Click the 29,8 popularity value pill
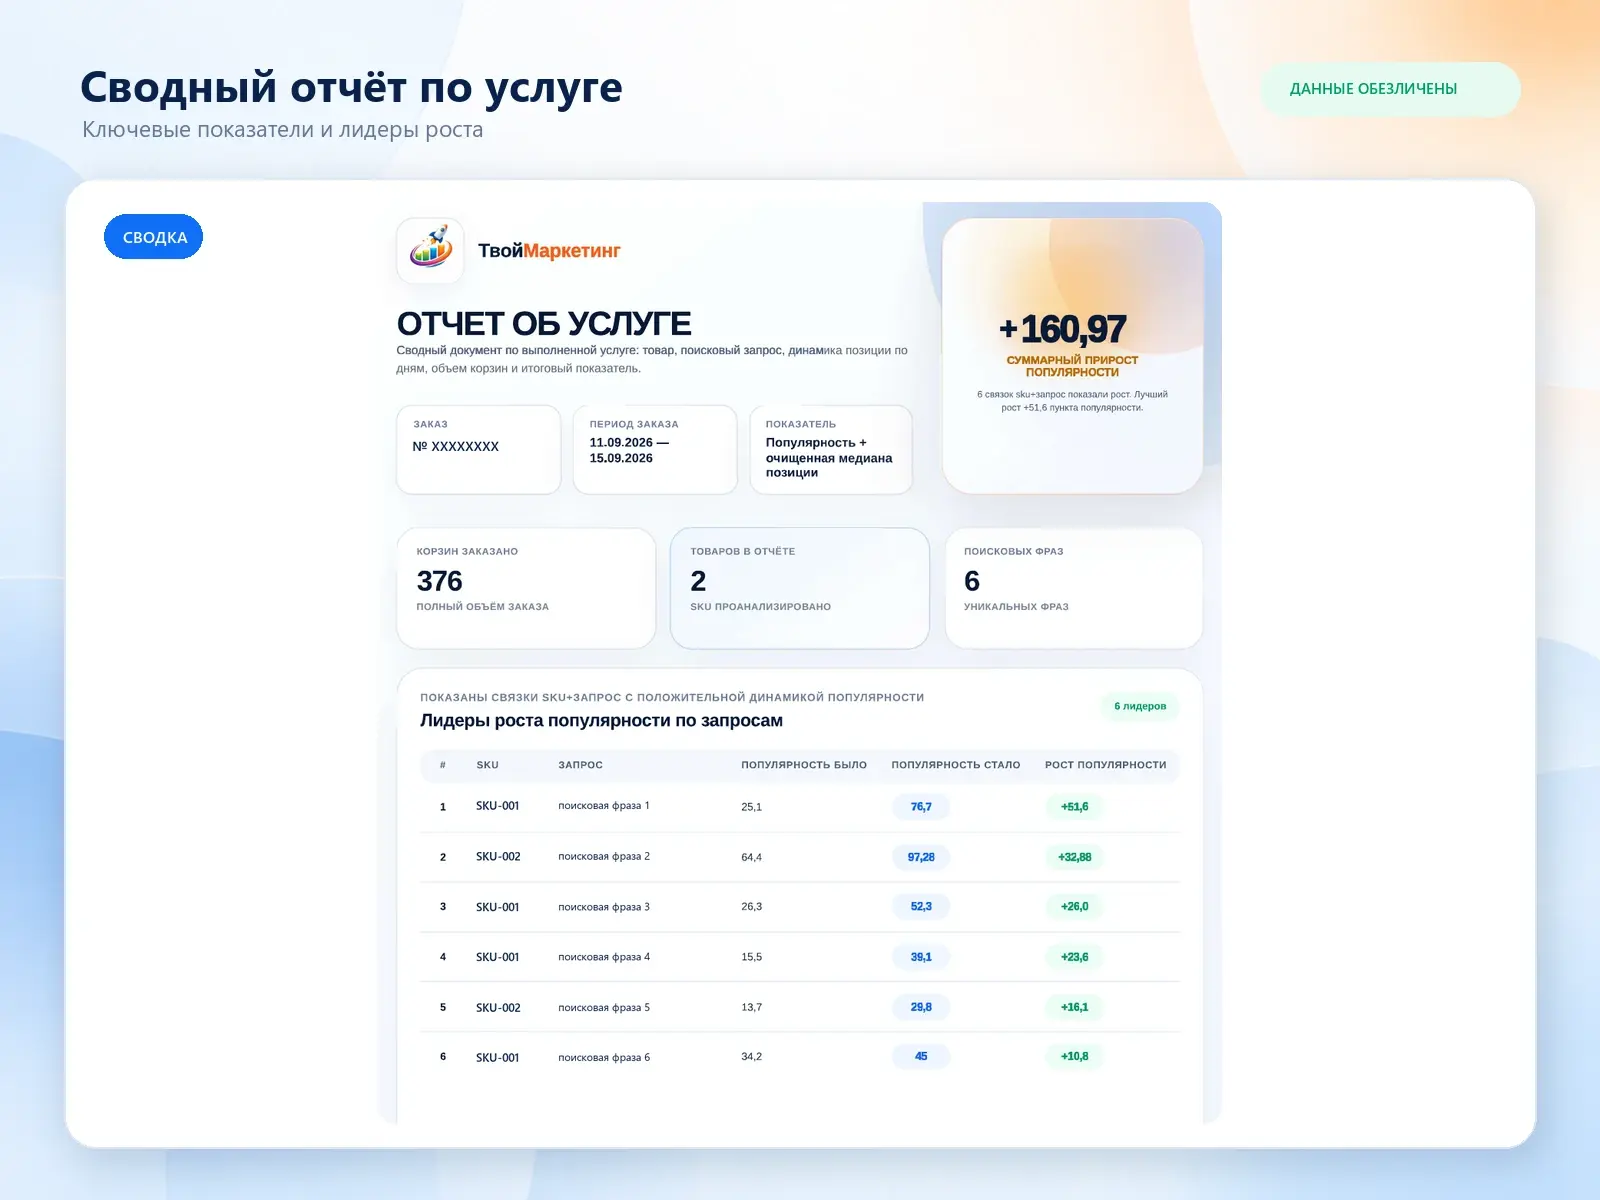The image size is (1600, 1200). (x=921, y=1007)
